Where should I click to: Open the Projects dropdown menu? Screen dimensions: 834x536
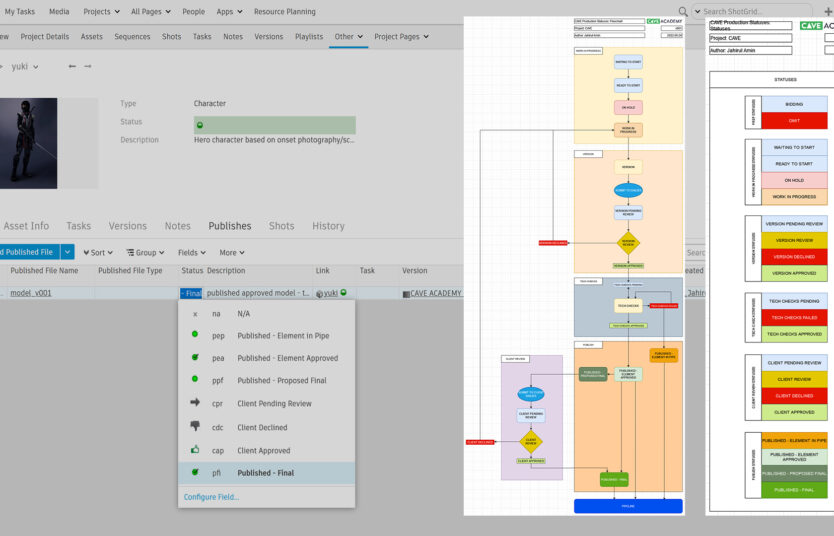coord(101,12)
